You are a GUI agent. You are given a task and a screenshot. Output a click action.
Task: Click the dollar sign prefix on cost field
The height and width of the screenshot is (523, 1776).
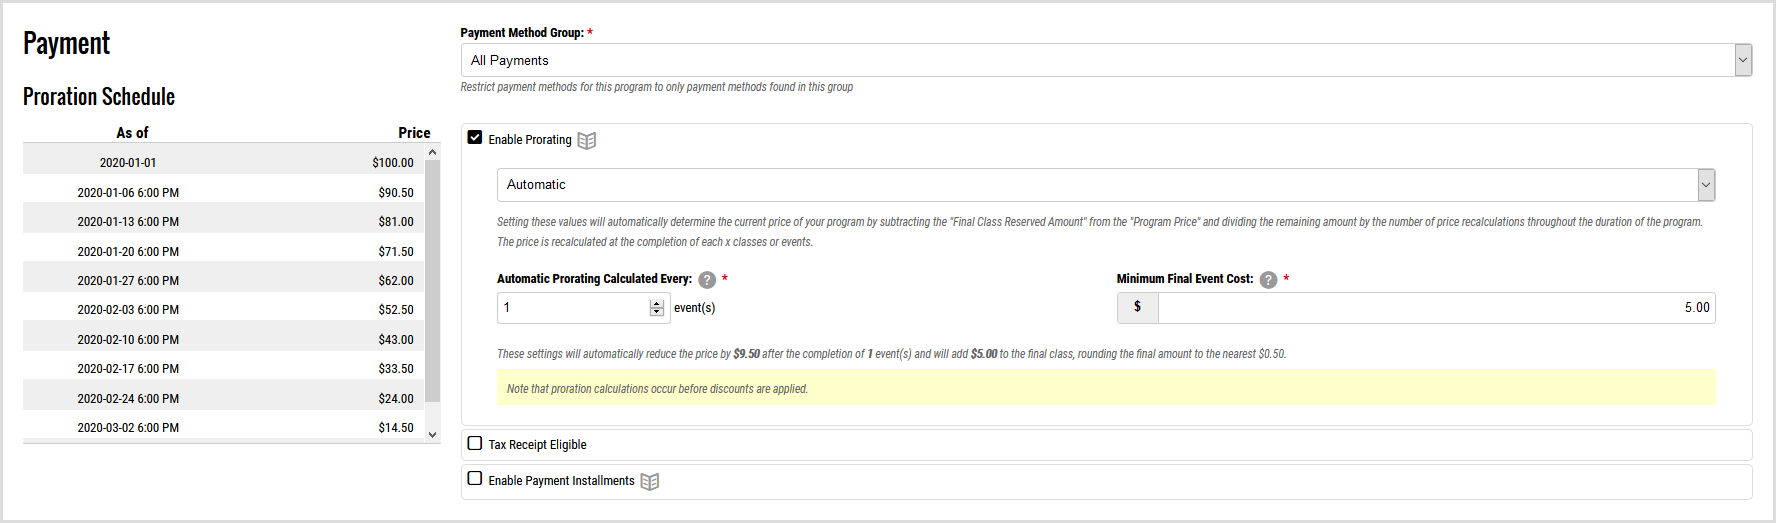click(1137, 308)
